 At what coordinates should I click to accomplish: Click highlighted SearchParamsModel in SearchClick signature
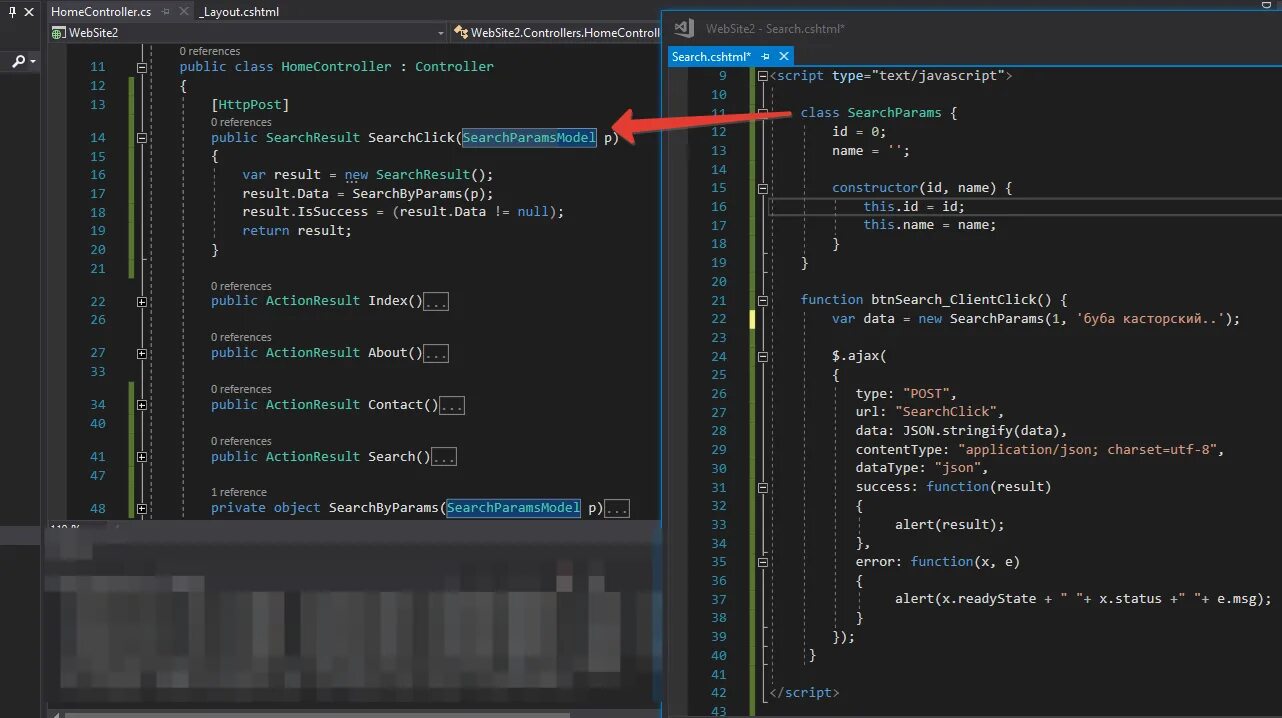pyautogui.click(x=529, y=138)
